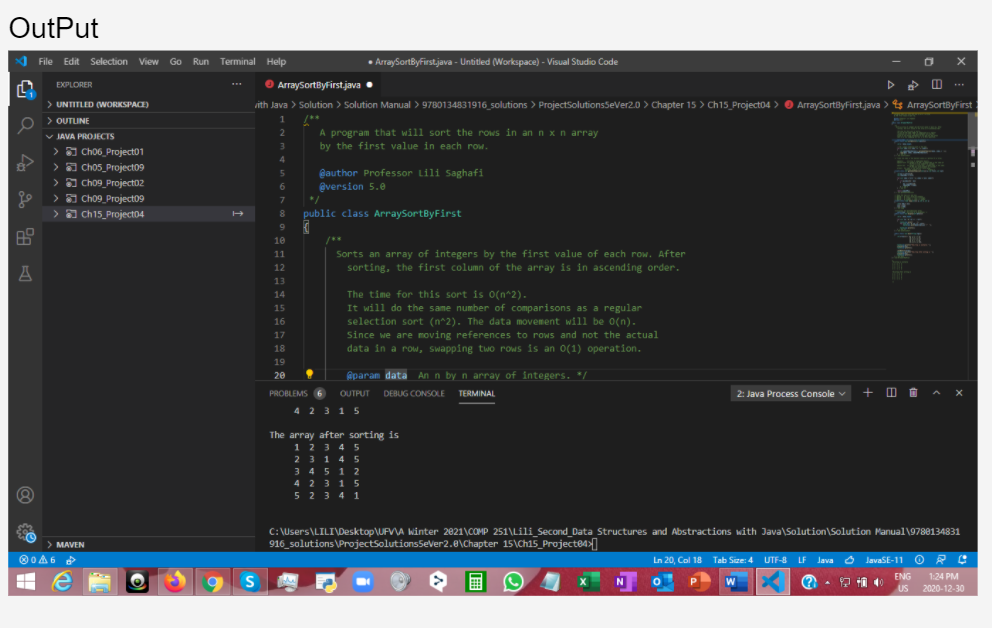This screenshot has height=628, width=992.
Task: Switch to the PROBLEMS panel tab
Action: point(290,394)
